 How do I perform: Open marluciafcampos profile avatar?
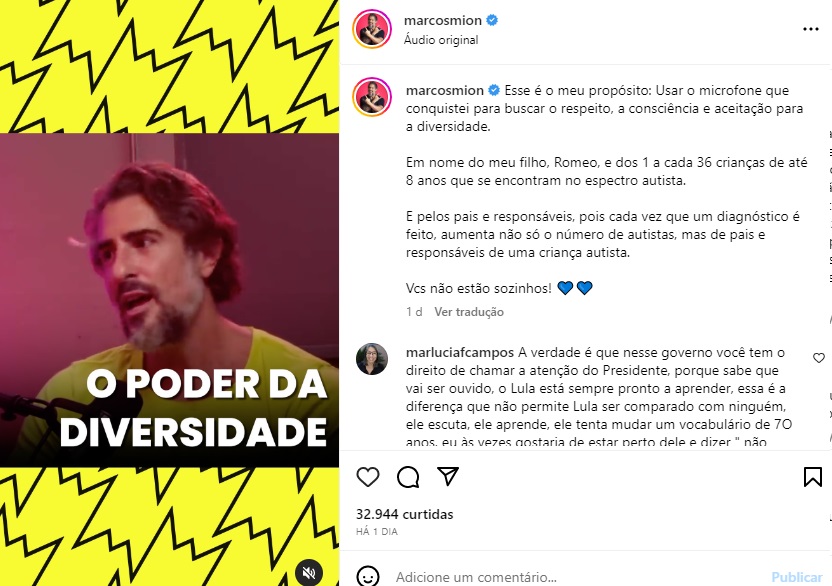click(x=371, y=359)
